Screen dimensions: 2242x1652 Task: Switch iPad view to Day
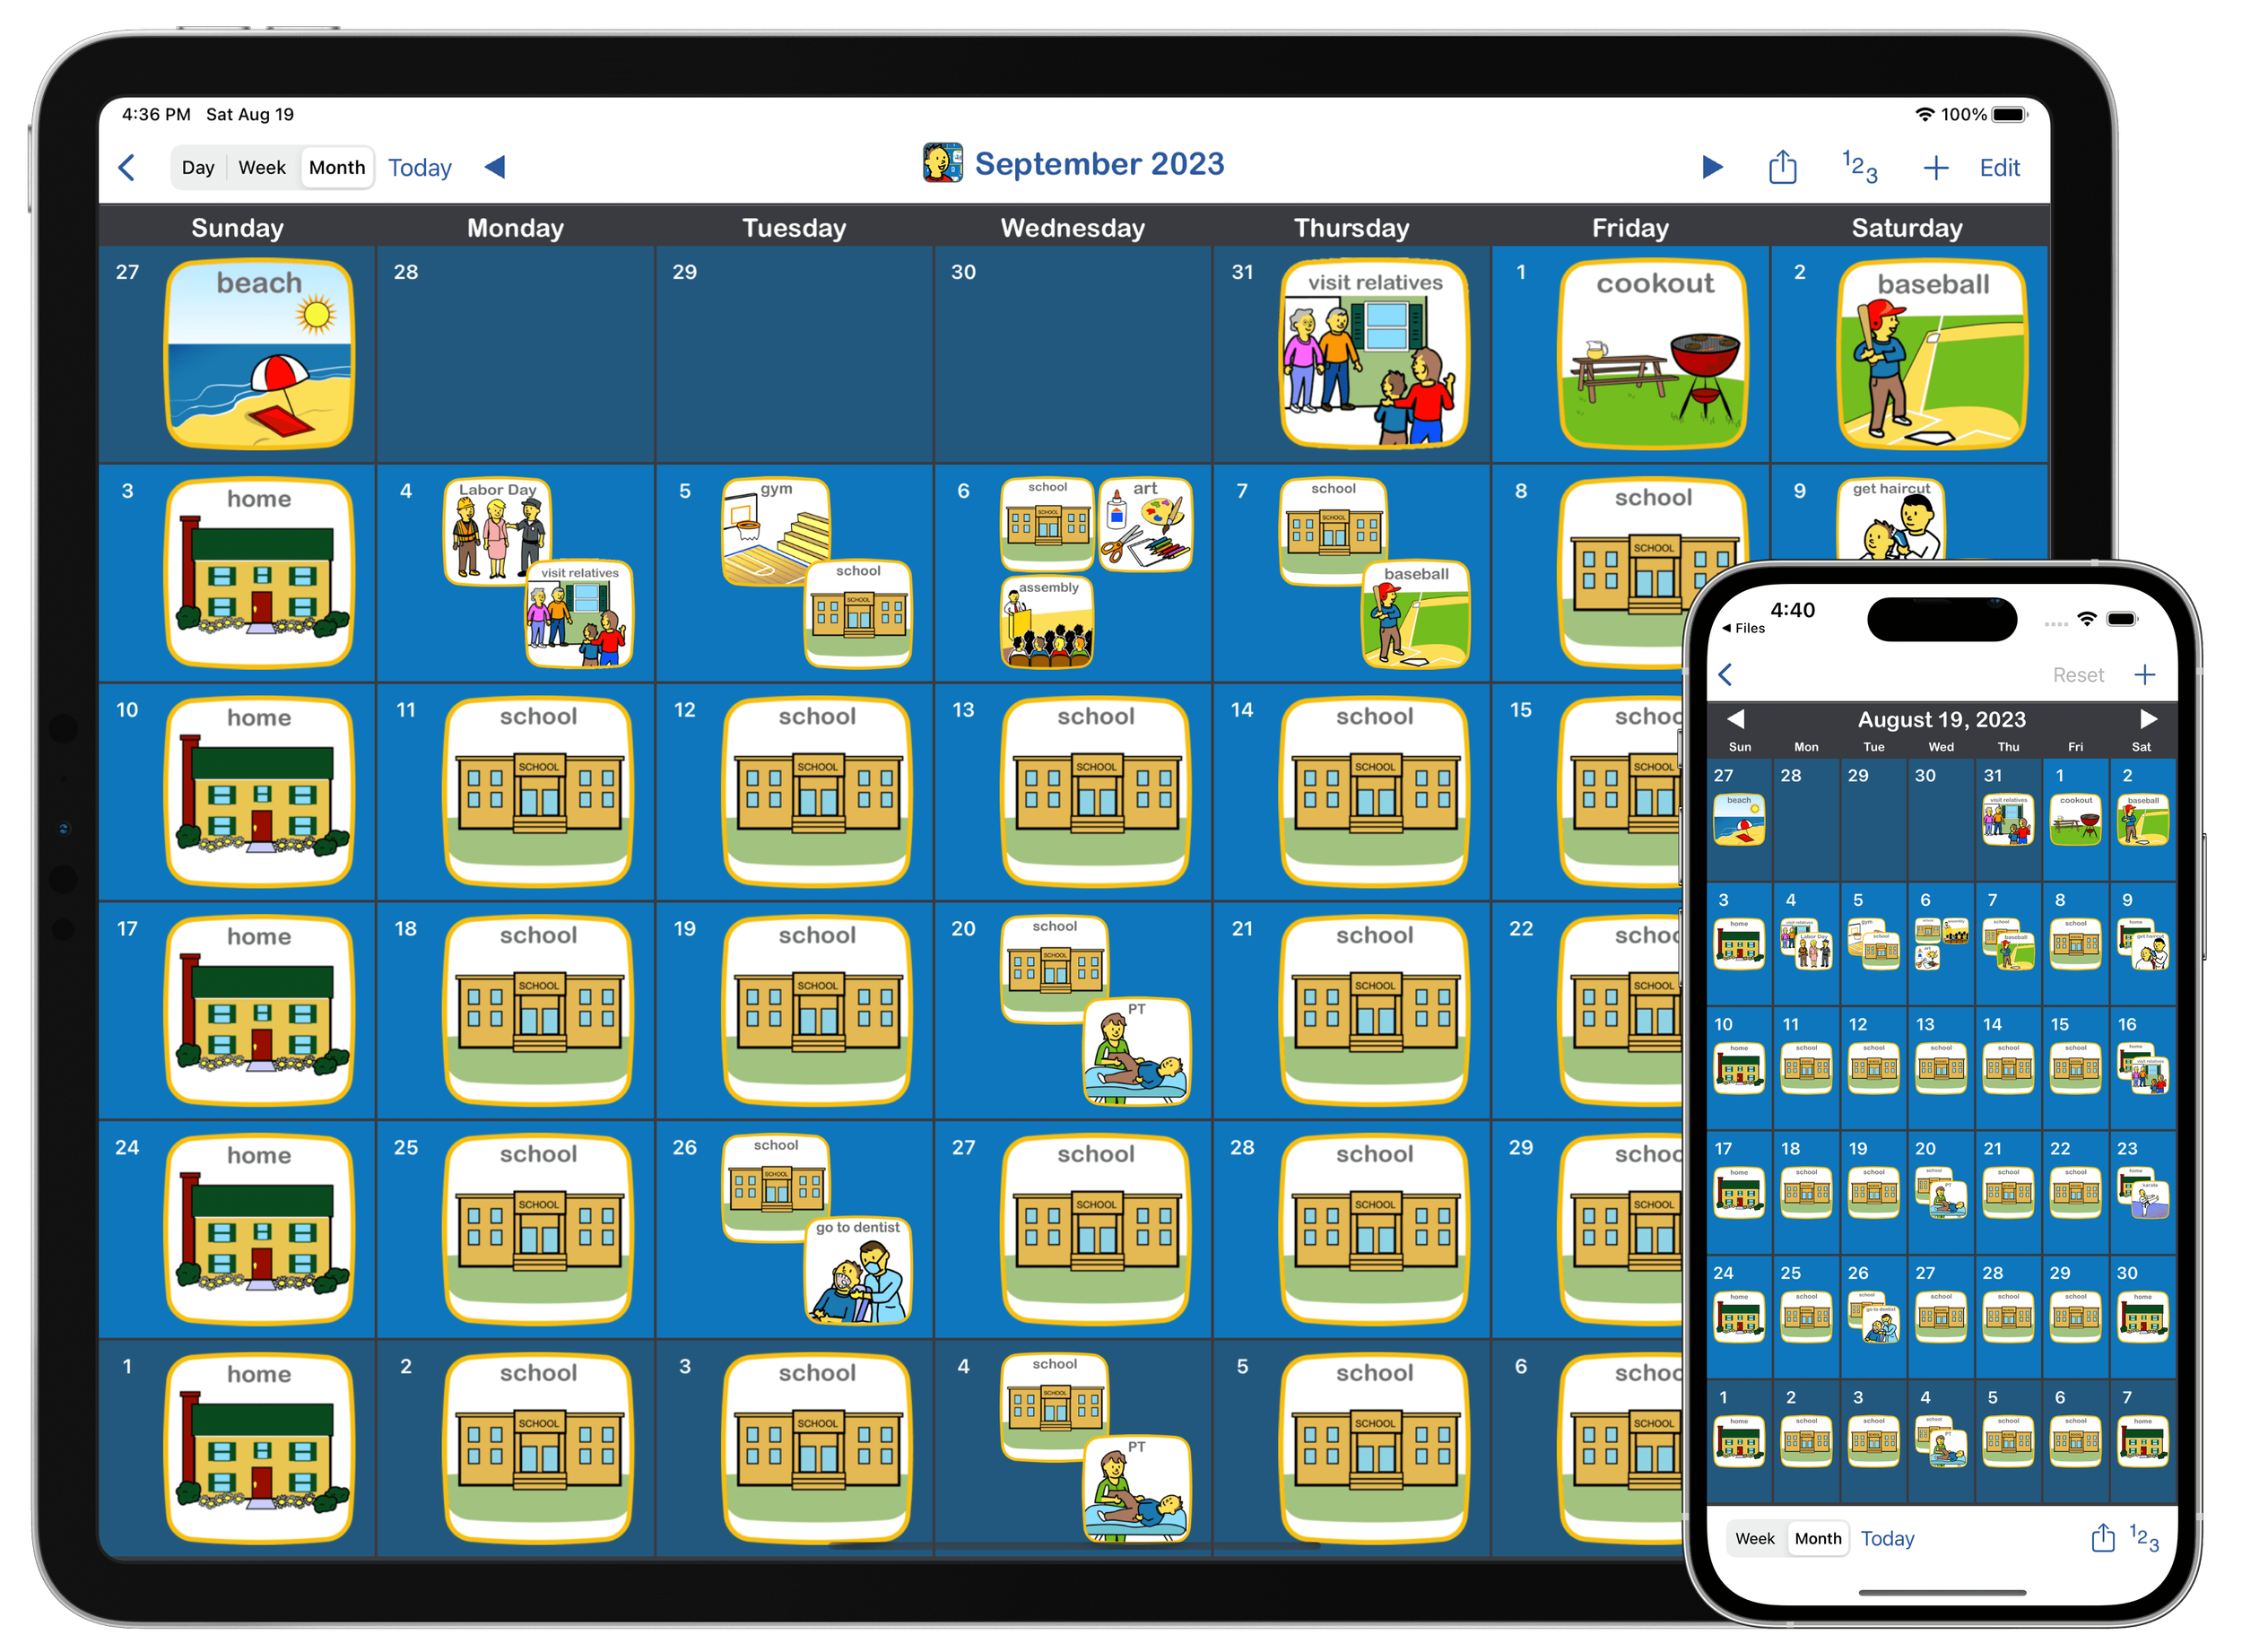pos(198,168)
